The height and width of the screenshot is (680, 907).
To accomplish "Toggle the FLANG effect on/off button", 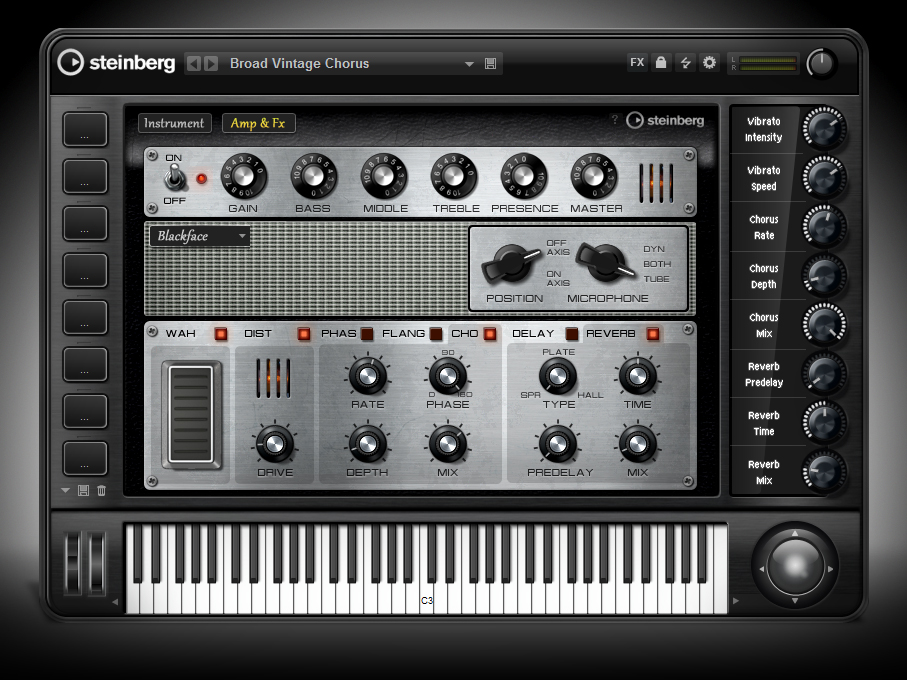I will pos(436,334).
